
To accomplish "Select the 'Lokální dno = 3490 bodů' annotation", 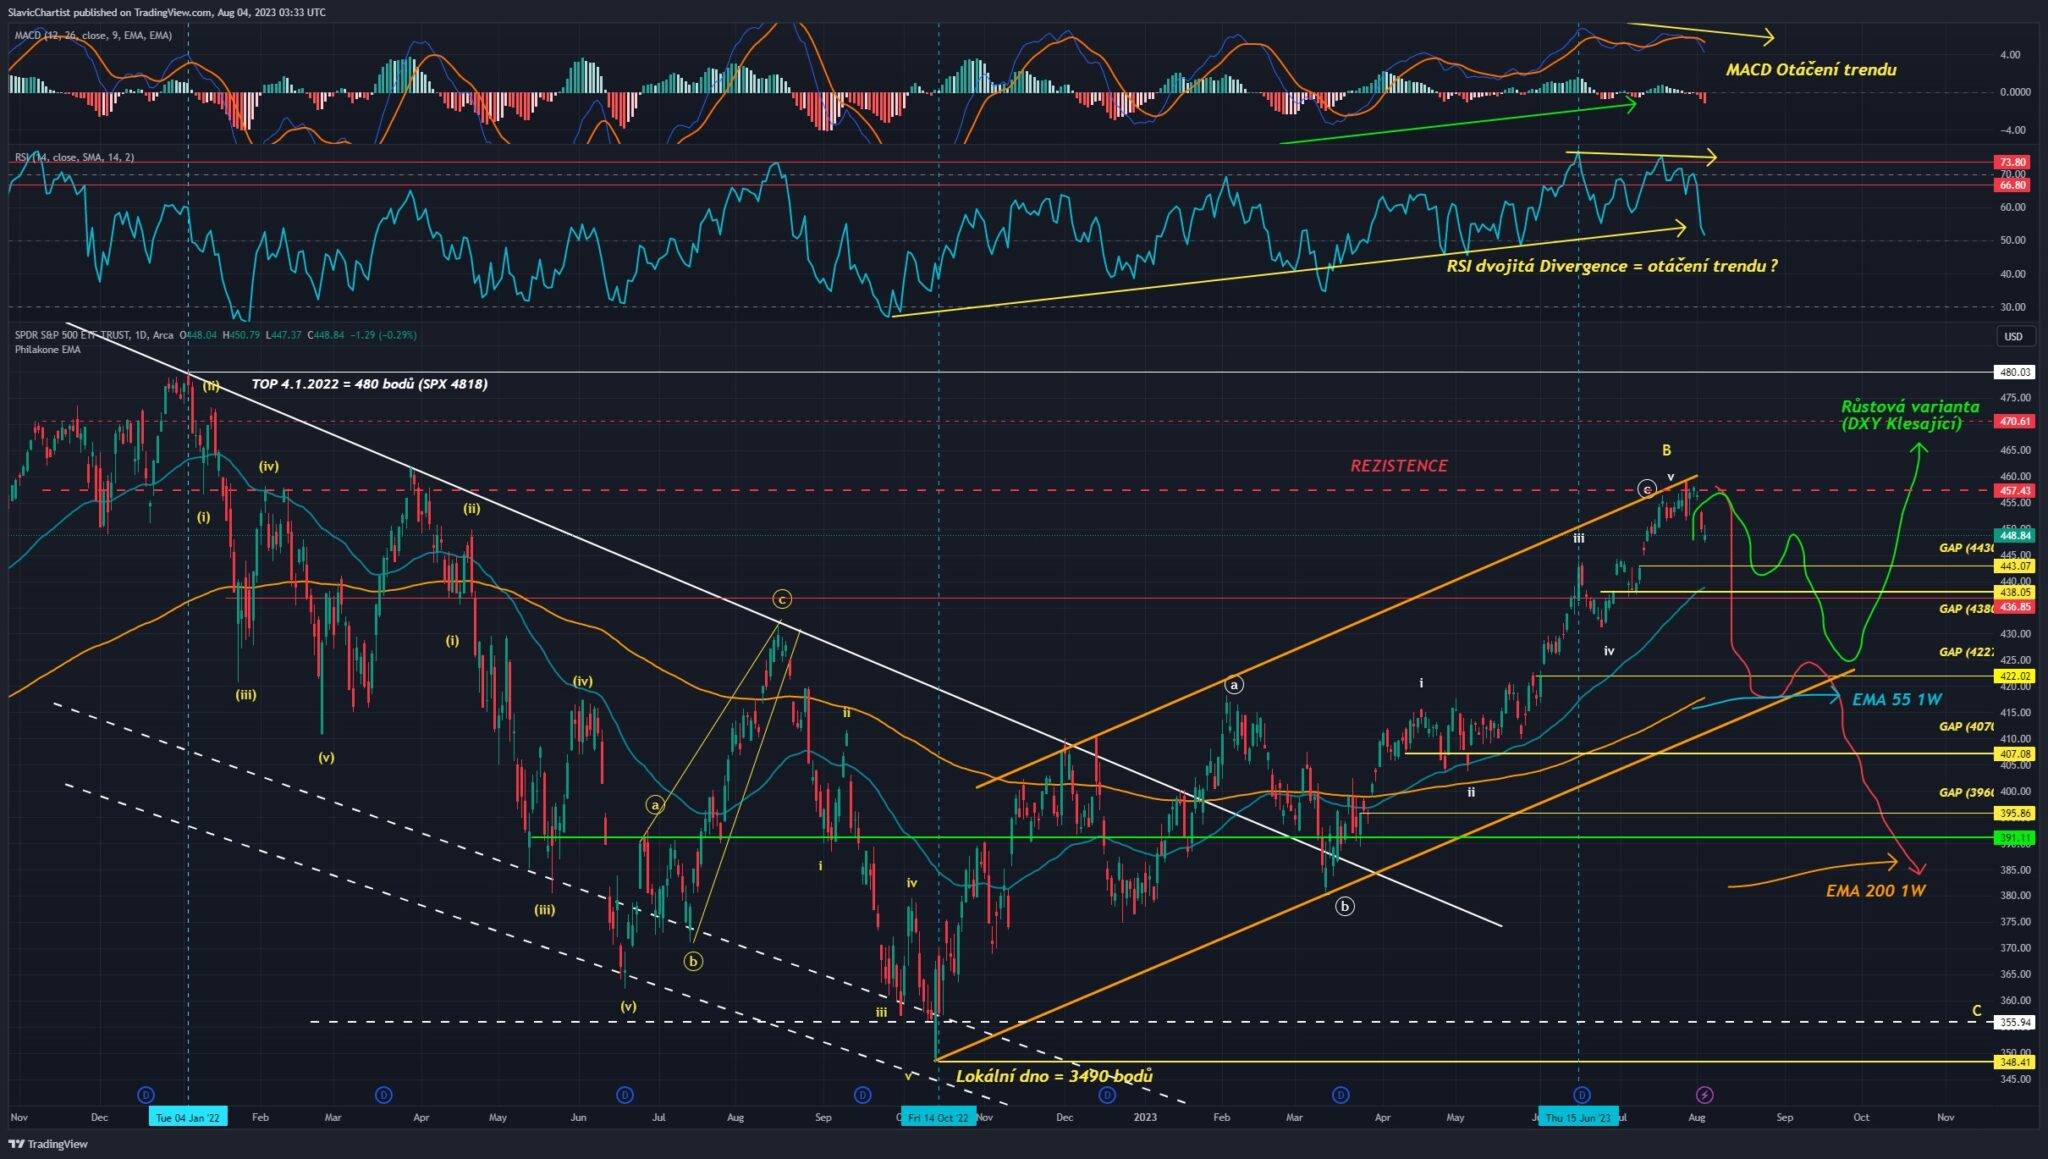I will [1054, 1076].
